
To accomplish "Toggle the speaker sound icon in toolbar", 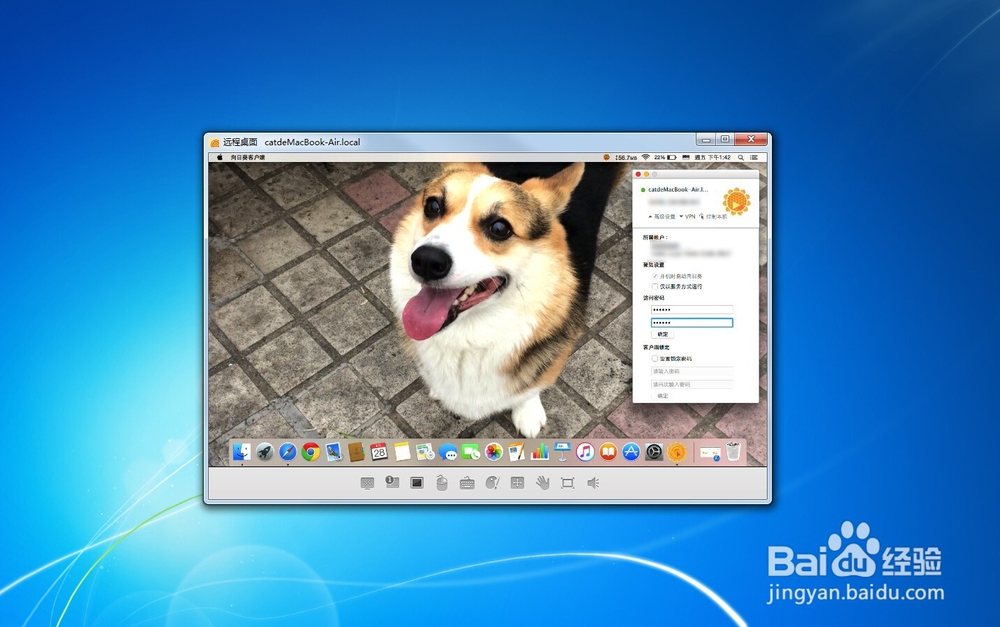I will coord(593,483).
